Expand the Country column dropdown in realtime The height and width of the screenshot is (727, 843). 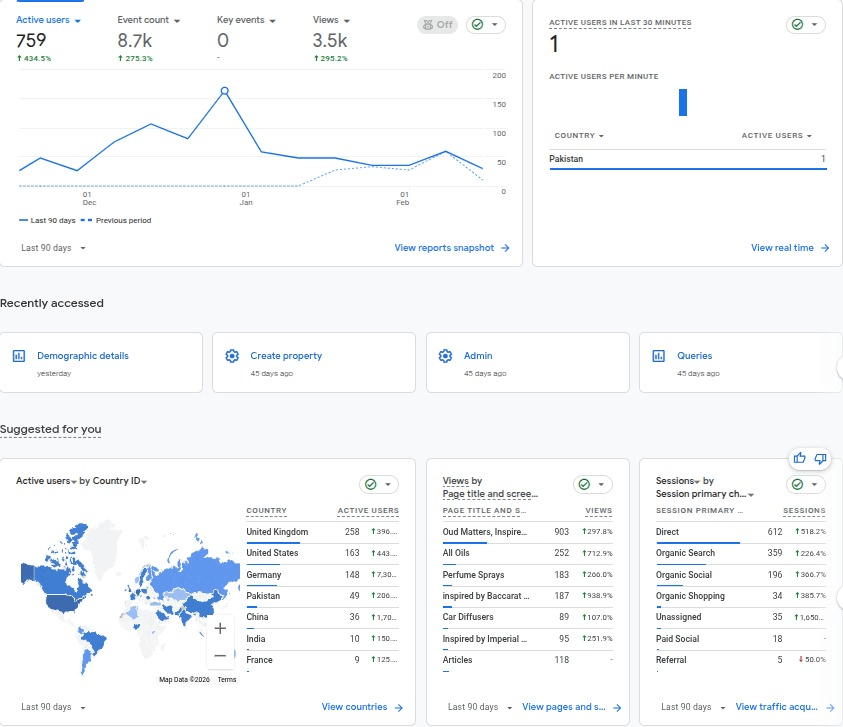(x=579, y=136)
